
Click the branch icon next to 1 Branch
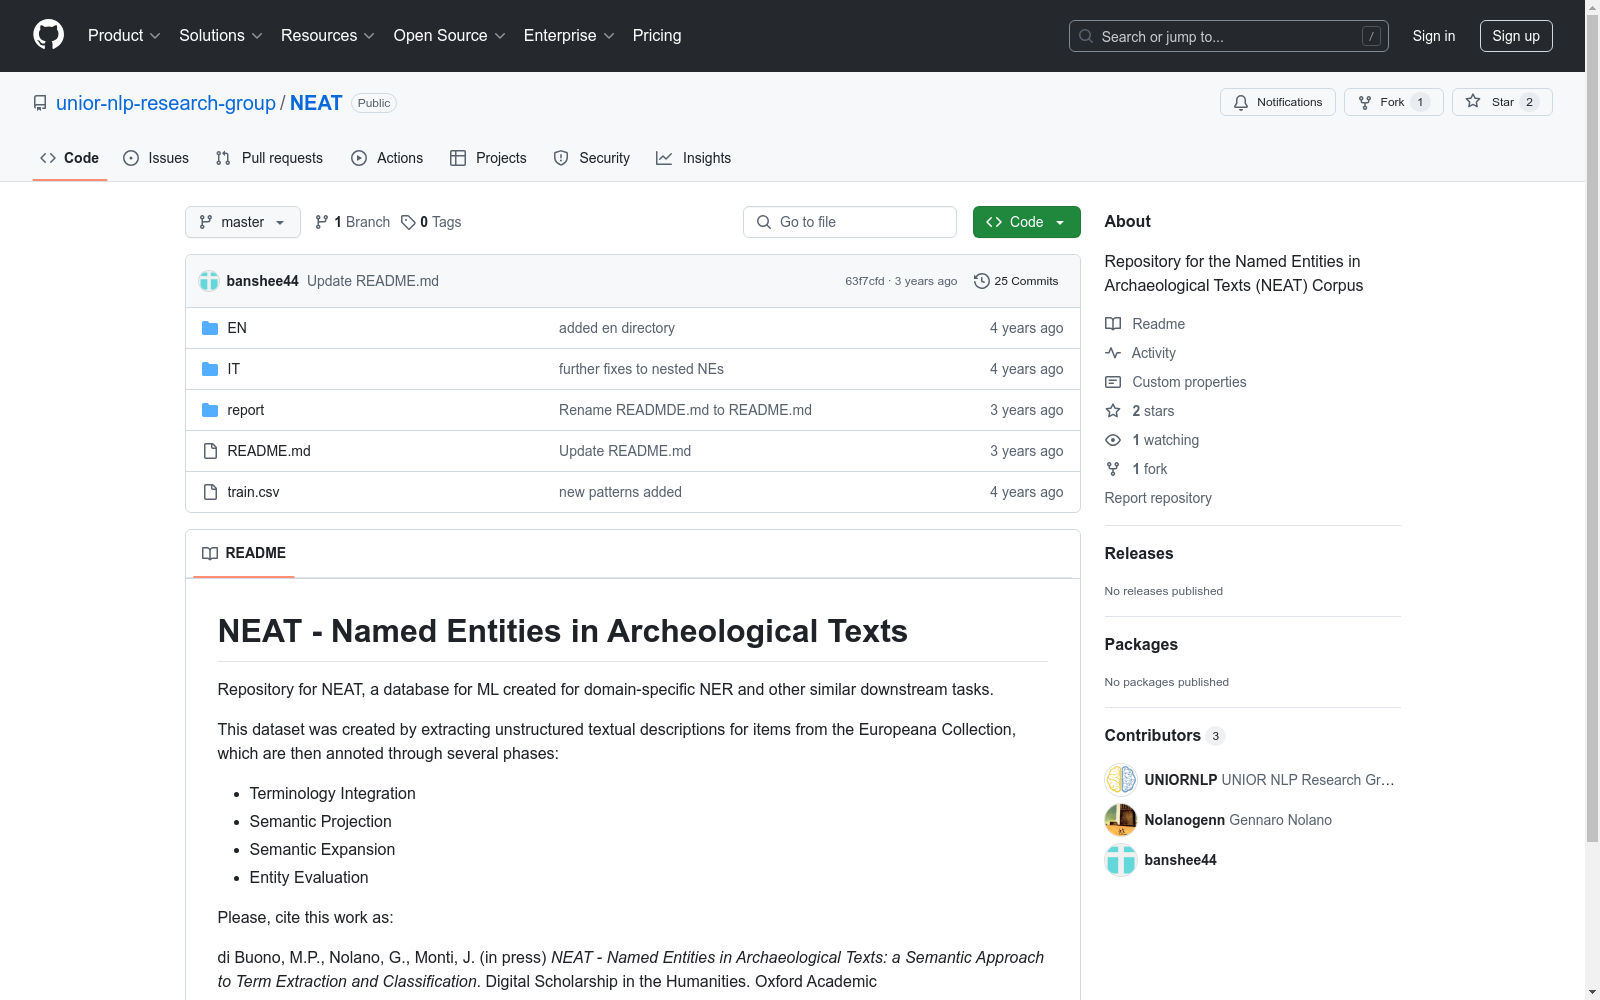coord(322,222)
